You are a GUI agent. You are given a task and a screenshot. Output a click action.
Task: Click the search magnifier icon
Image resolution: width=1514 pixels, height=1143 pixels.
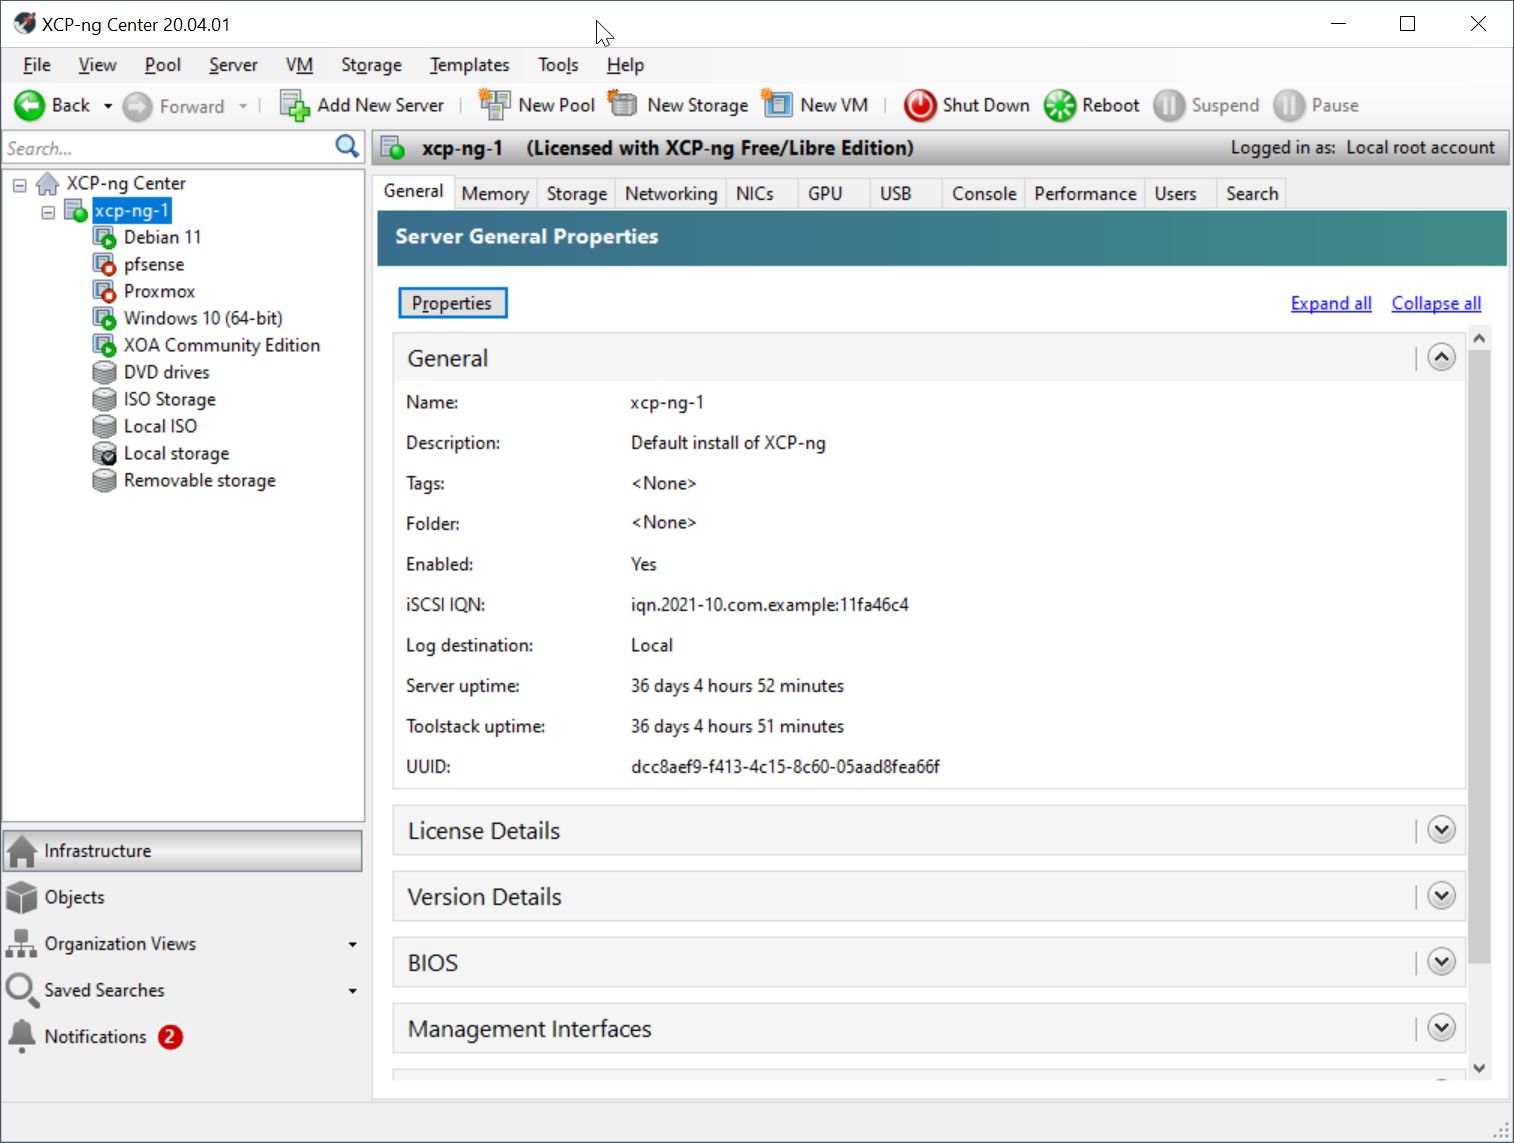[x=347, y=147]
